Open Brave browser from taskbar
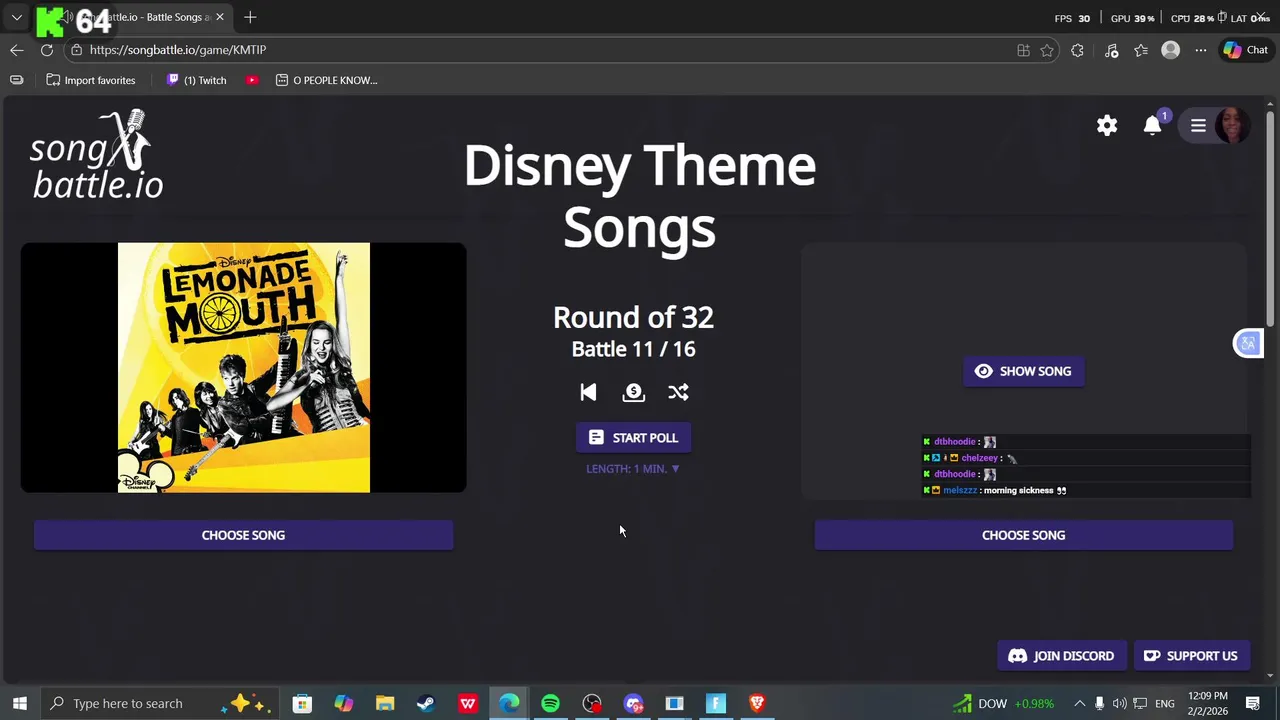This screenshot has width=1280, height=720. [757, 703]
